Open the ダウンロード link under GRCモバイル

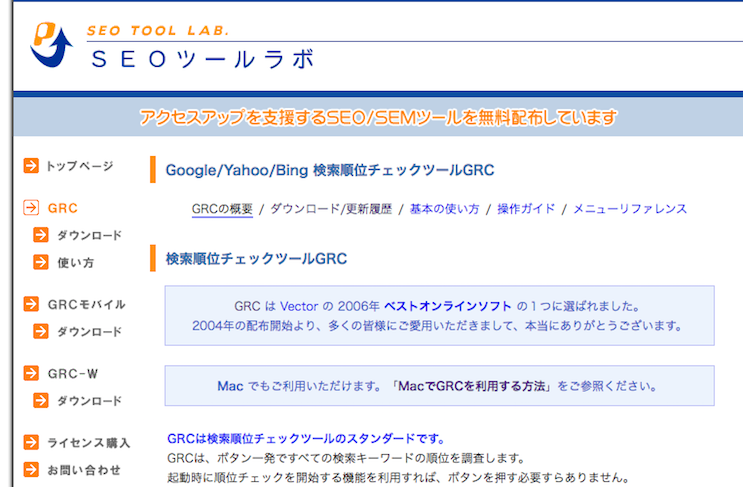point(90,332)
